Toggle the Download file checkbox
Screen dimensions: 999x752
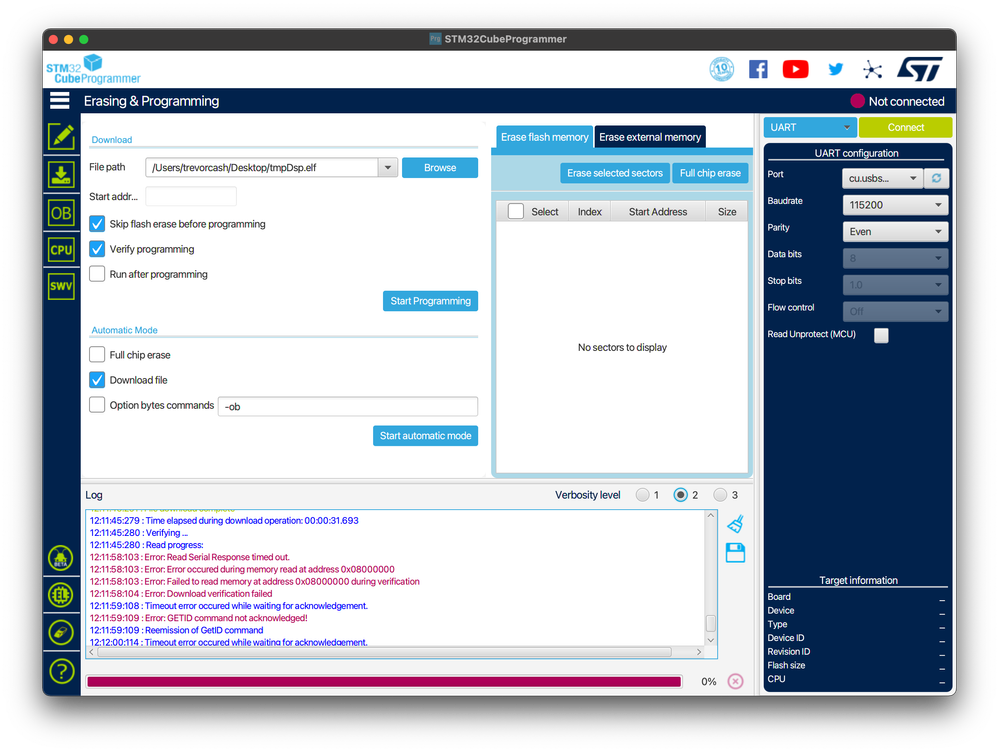click(x=97, y=380)
